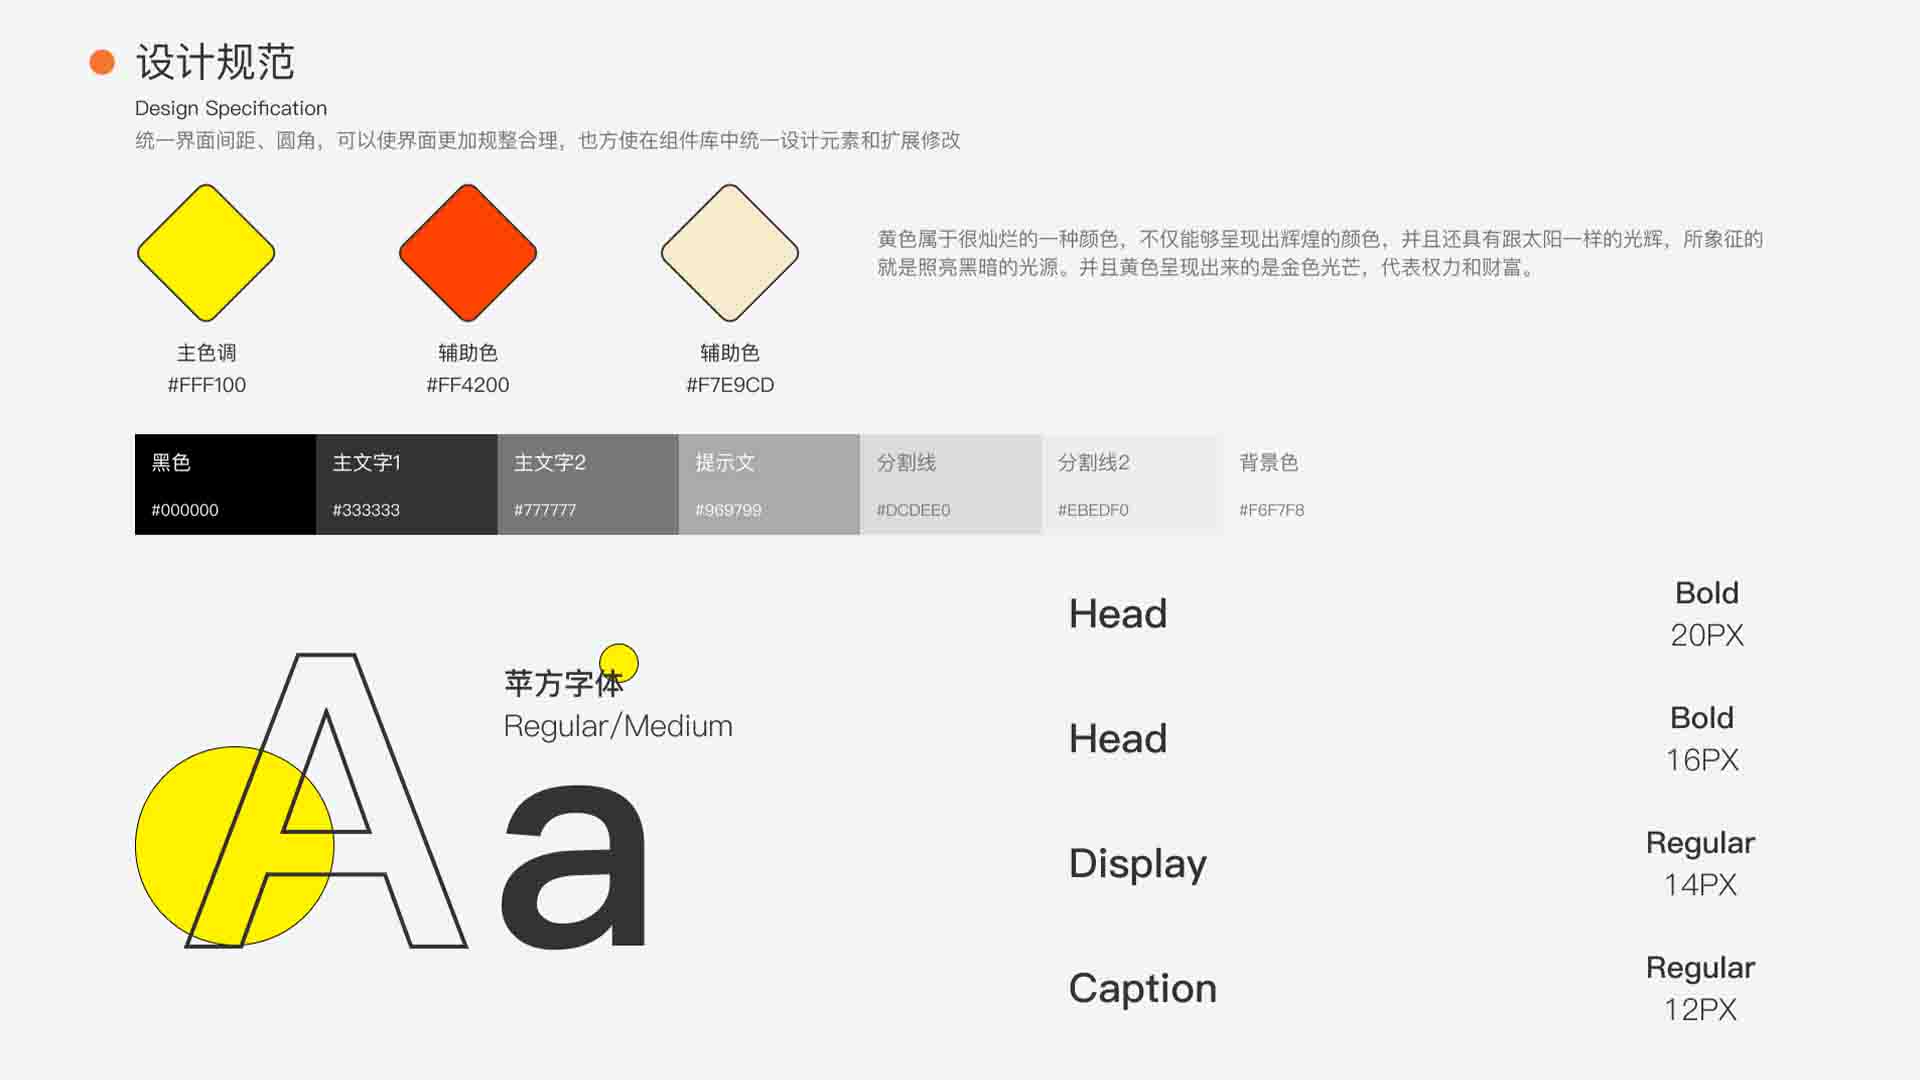Select the #EBEDF0 divider color block
This screenshot has width=1920, height=1080.
click(x=1131, y=484)
